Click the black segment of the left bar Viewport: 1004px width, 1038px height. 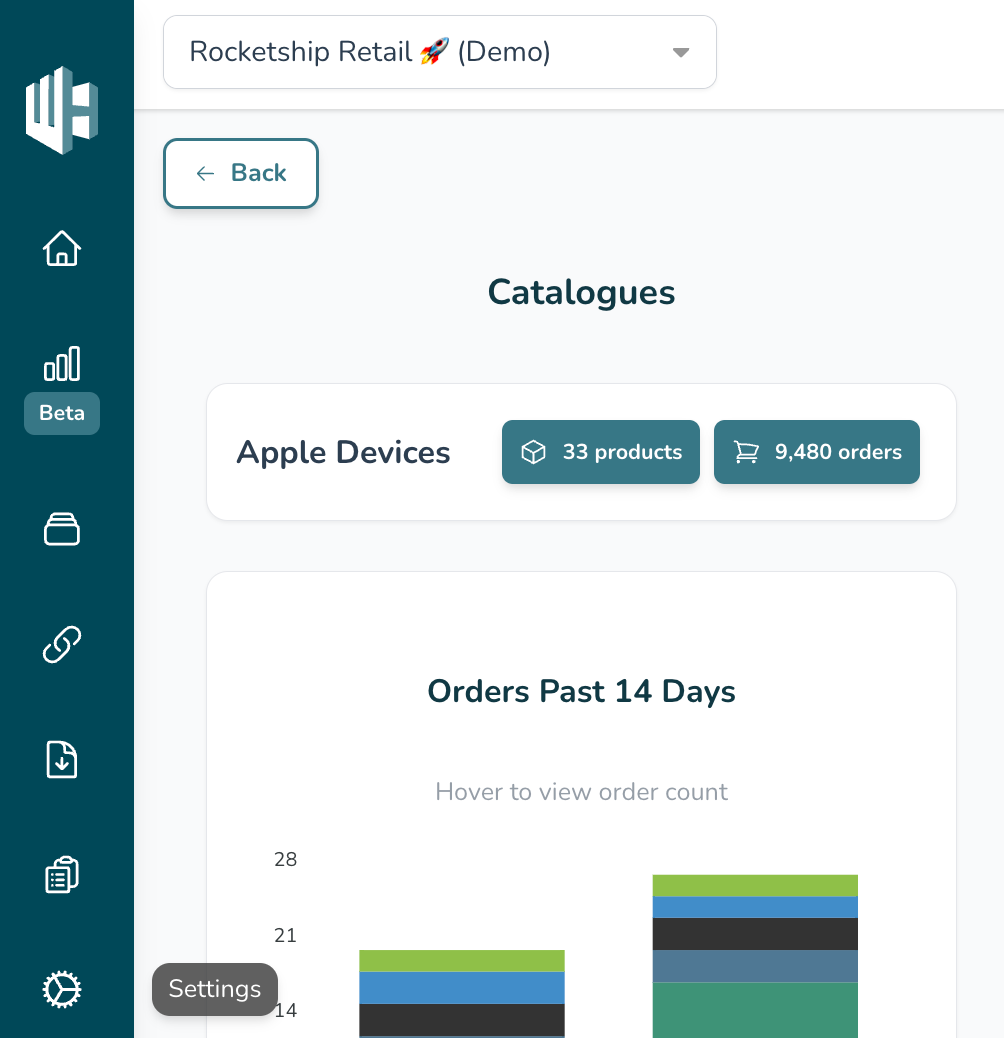coord(462,1019)
